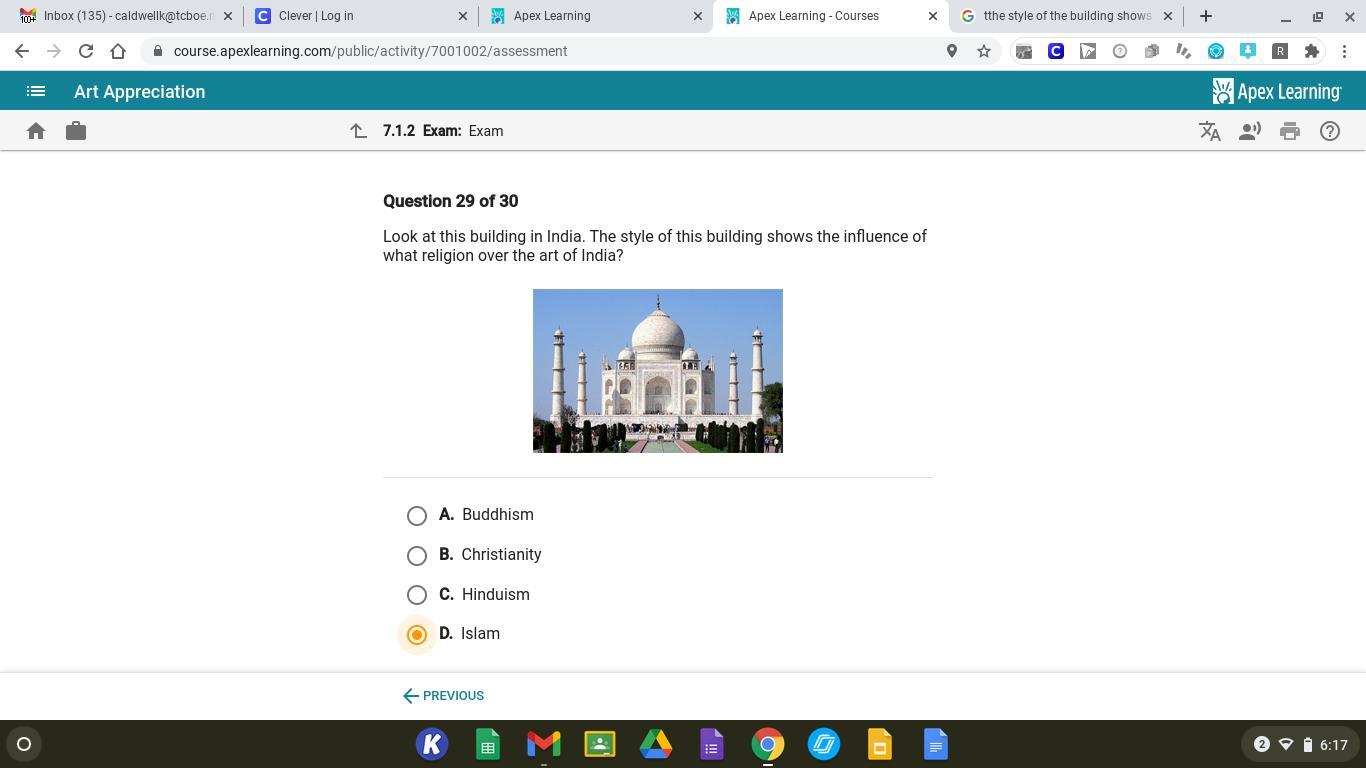1366x768 pixels.
Task: Click the translate language icon
Action: 1210,131
